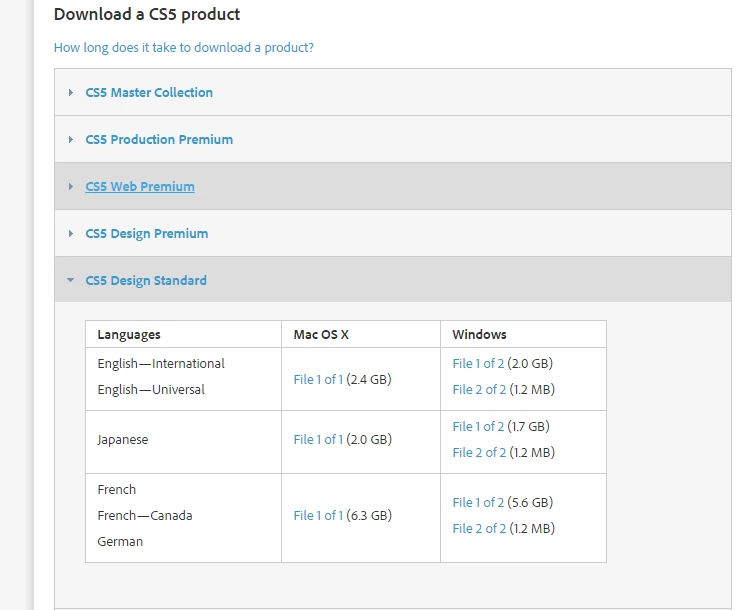This screenshot has height=610, width=741.
Task: Select the German language text
Action: tap(120, 541)
